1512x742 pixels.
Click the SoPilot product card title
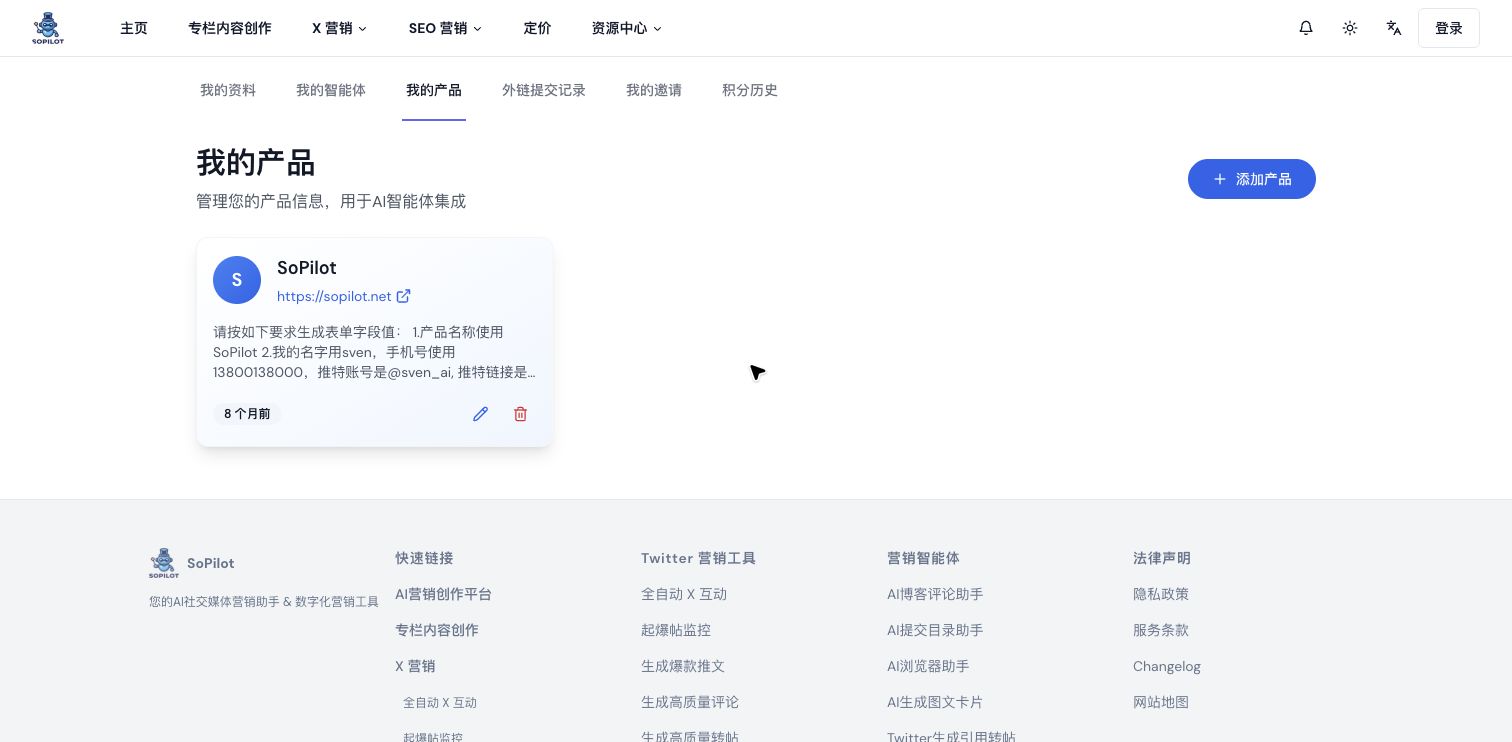307,268
